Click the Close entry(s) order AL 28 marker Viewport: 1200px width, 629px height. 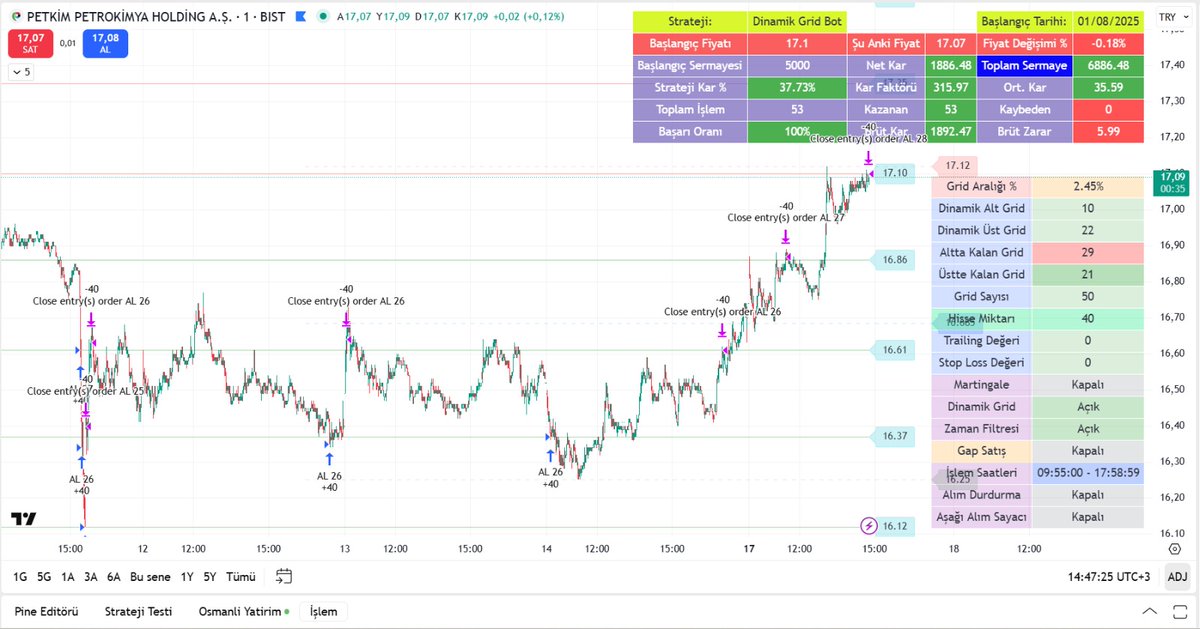pos(869,139)
